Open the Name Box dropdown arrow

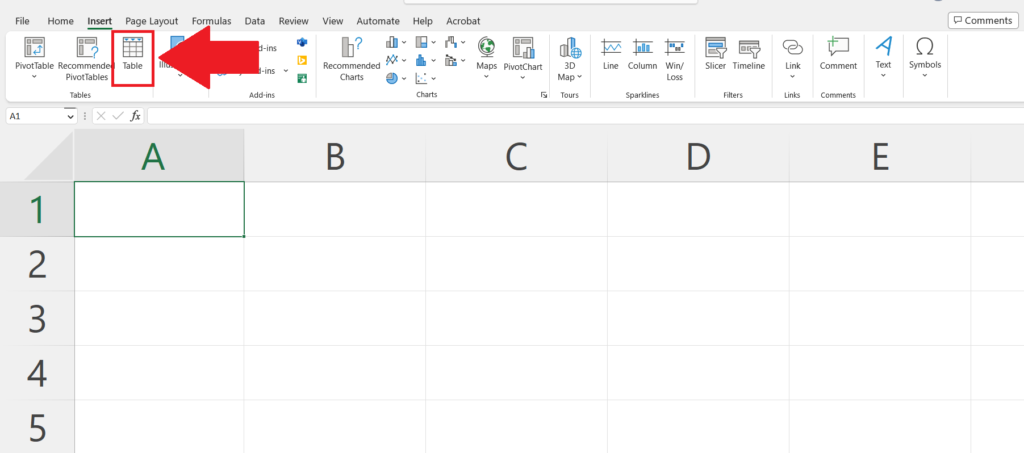70,117
